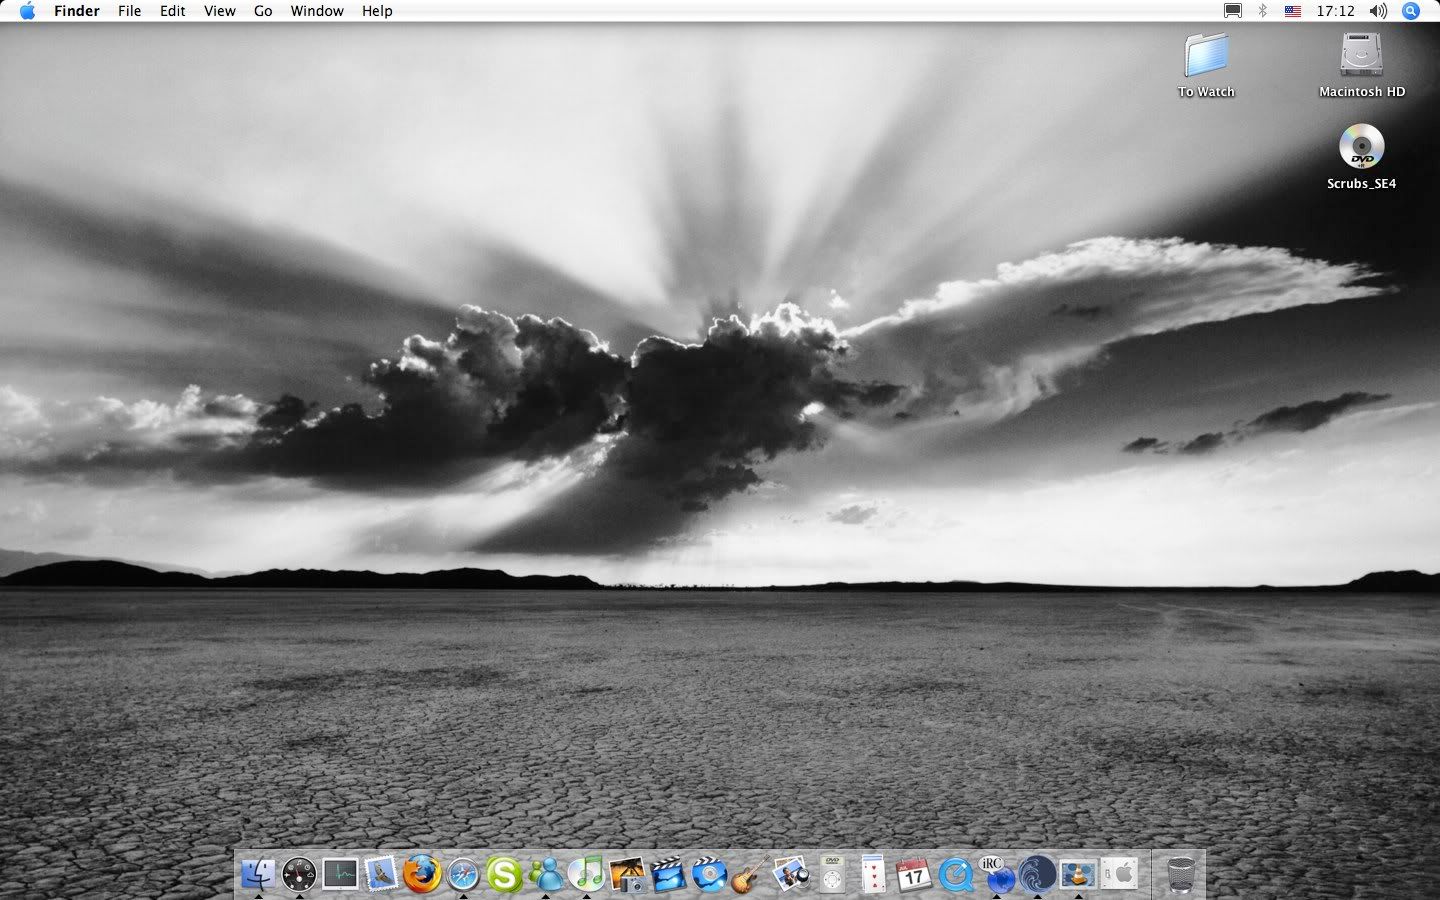Screen dimensions: 1440x900
Task: Open GarageBand guitar icon in Dock
Action: 750,875
